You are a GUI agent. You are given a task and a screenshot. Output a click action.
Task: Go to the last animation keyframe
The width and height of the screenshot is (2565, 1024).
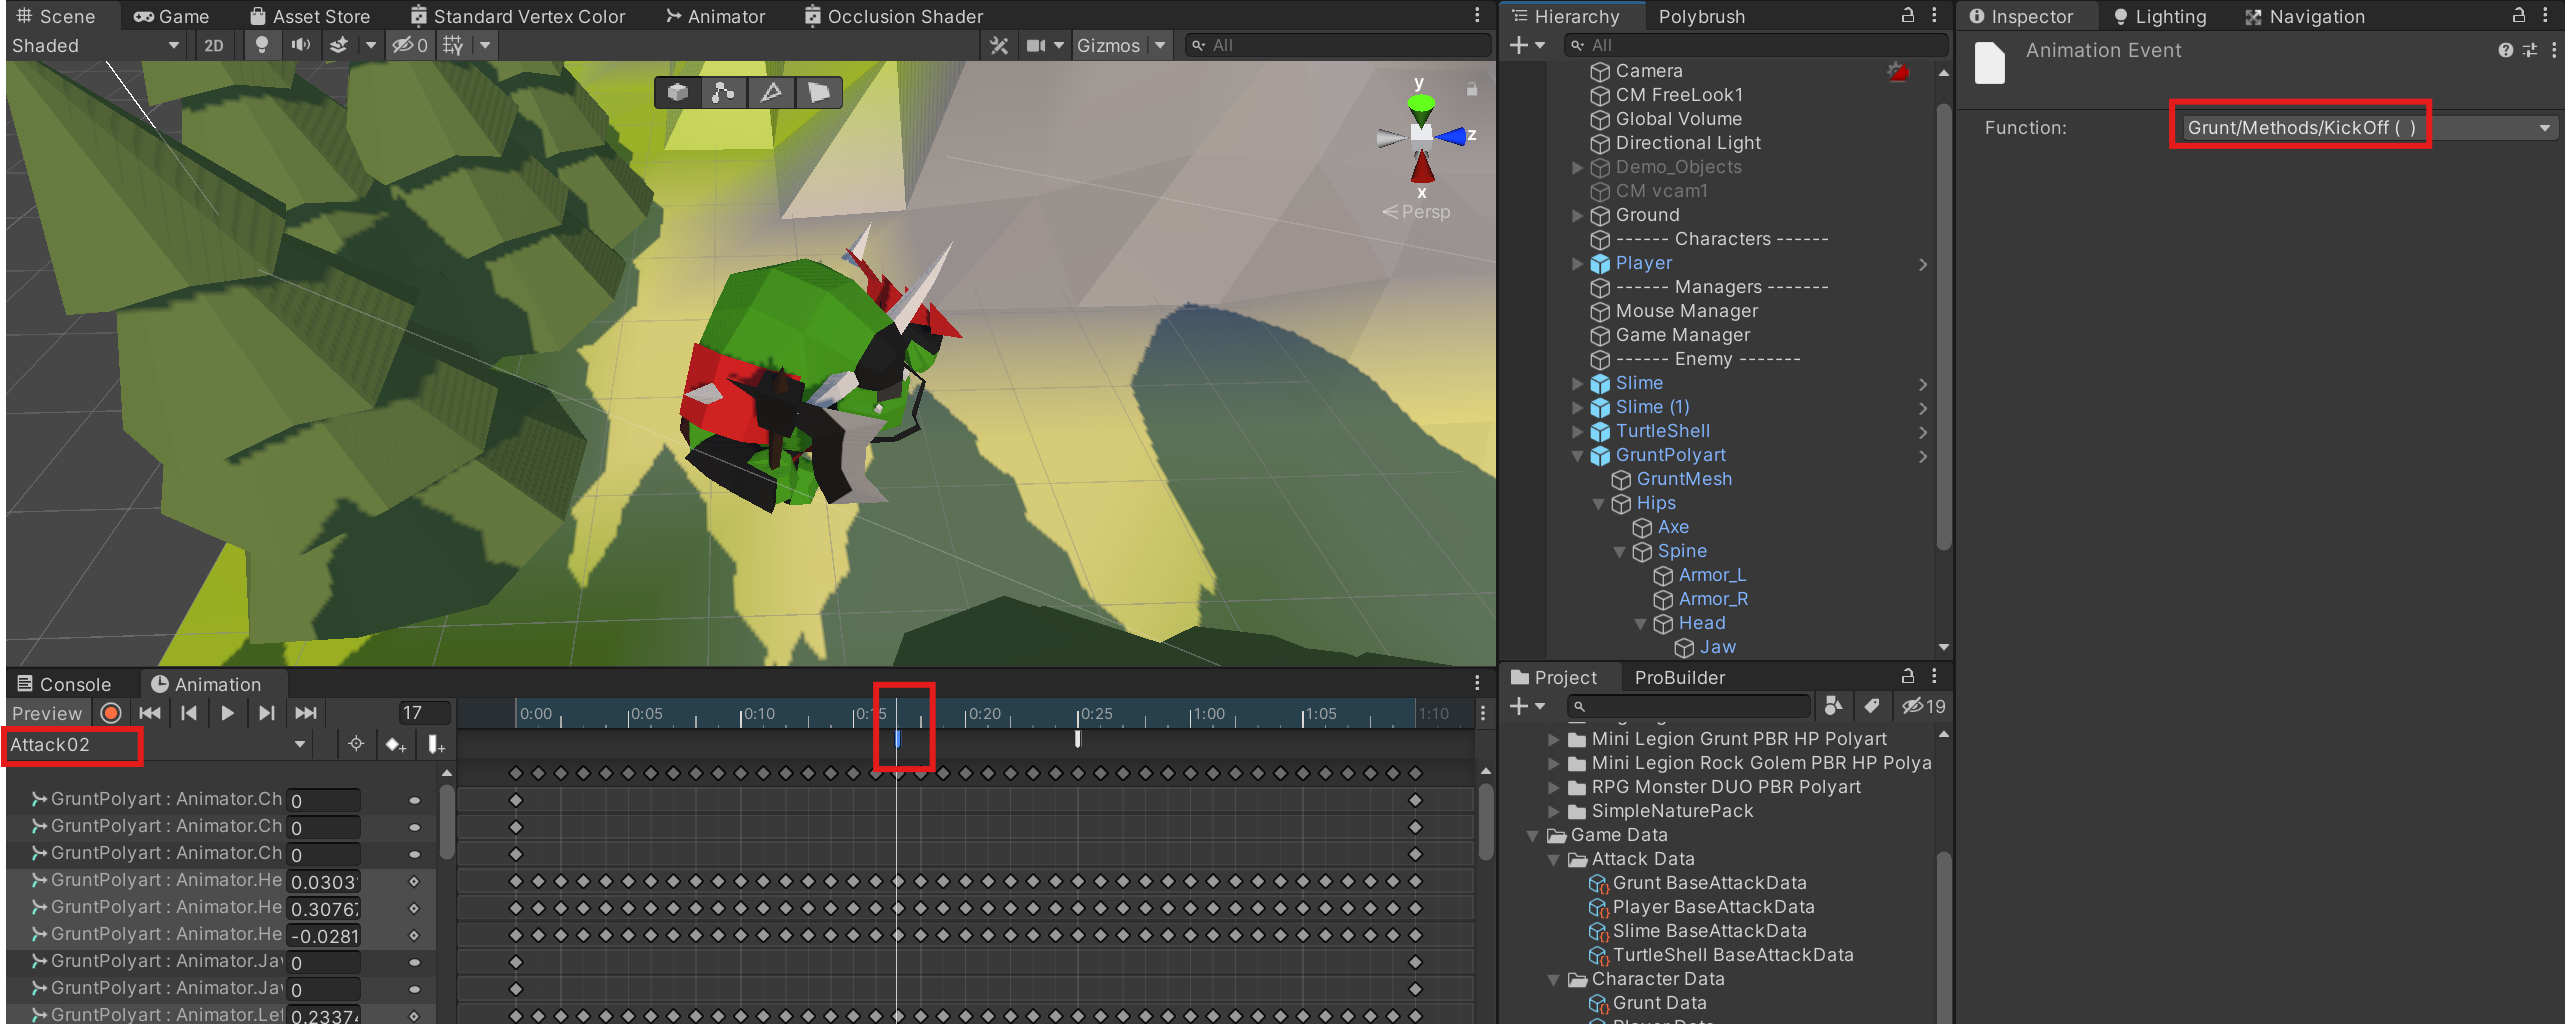306,713
